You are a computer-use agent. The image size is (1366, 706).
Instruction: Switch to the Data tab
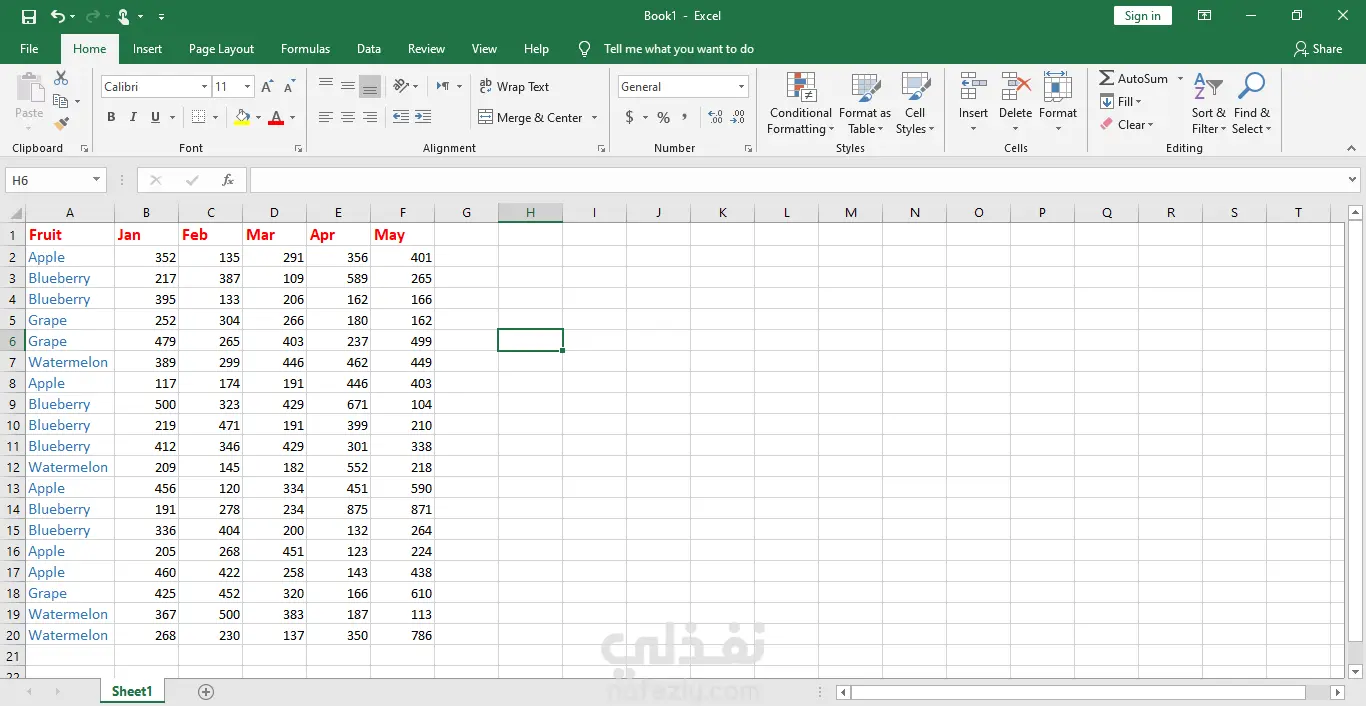pyautogui.click(x=369, y=49)
